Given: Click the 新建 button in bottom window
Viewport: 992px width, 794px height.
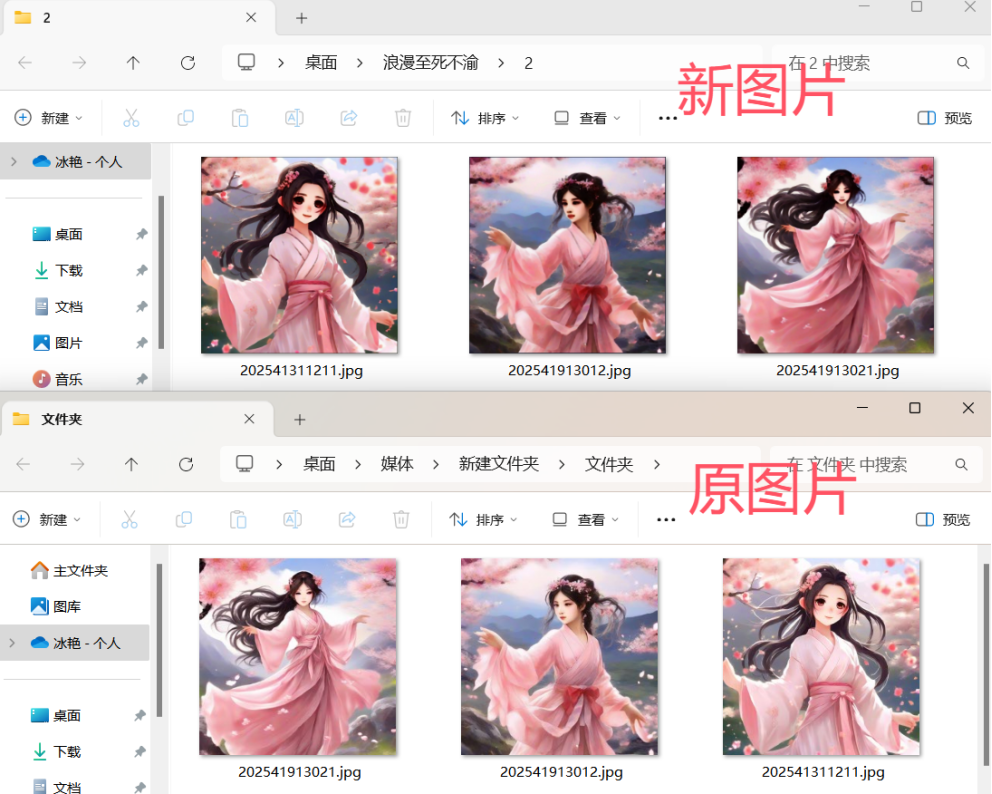Looking at the screenshot, I should (47, 519).
